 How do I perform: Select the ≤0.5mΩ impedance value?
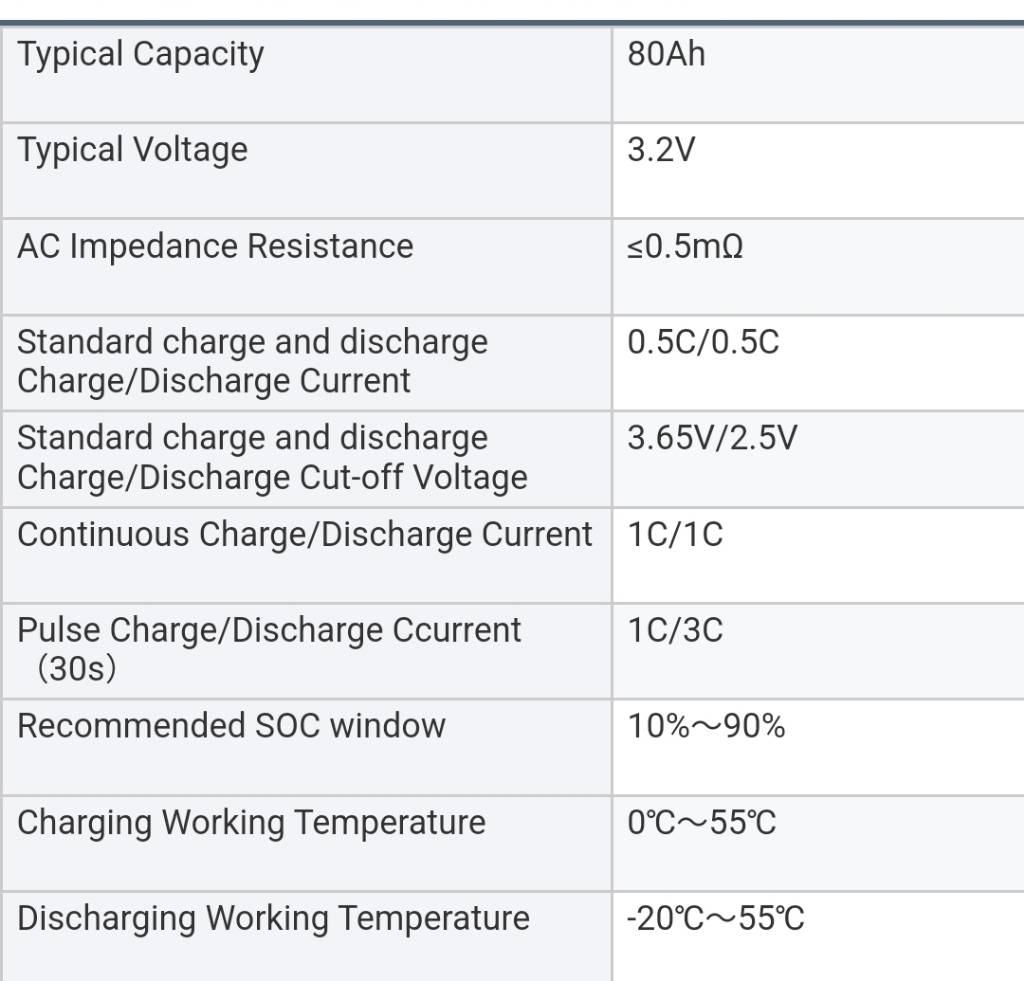click(685, 246)
